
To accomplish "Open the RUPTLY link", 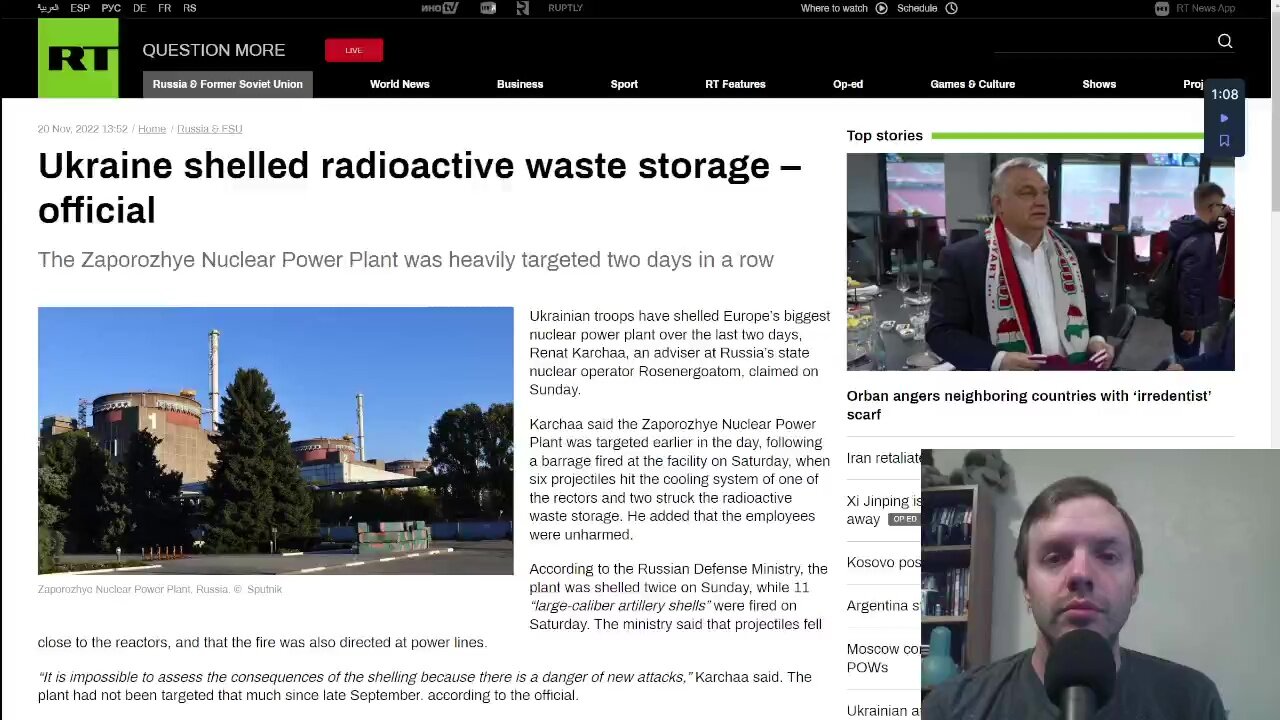I will pos(565,8).
